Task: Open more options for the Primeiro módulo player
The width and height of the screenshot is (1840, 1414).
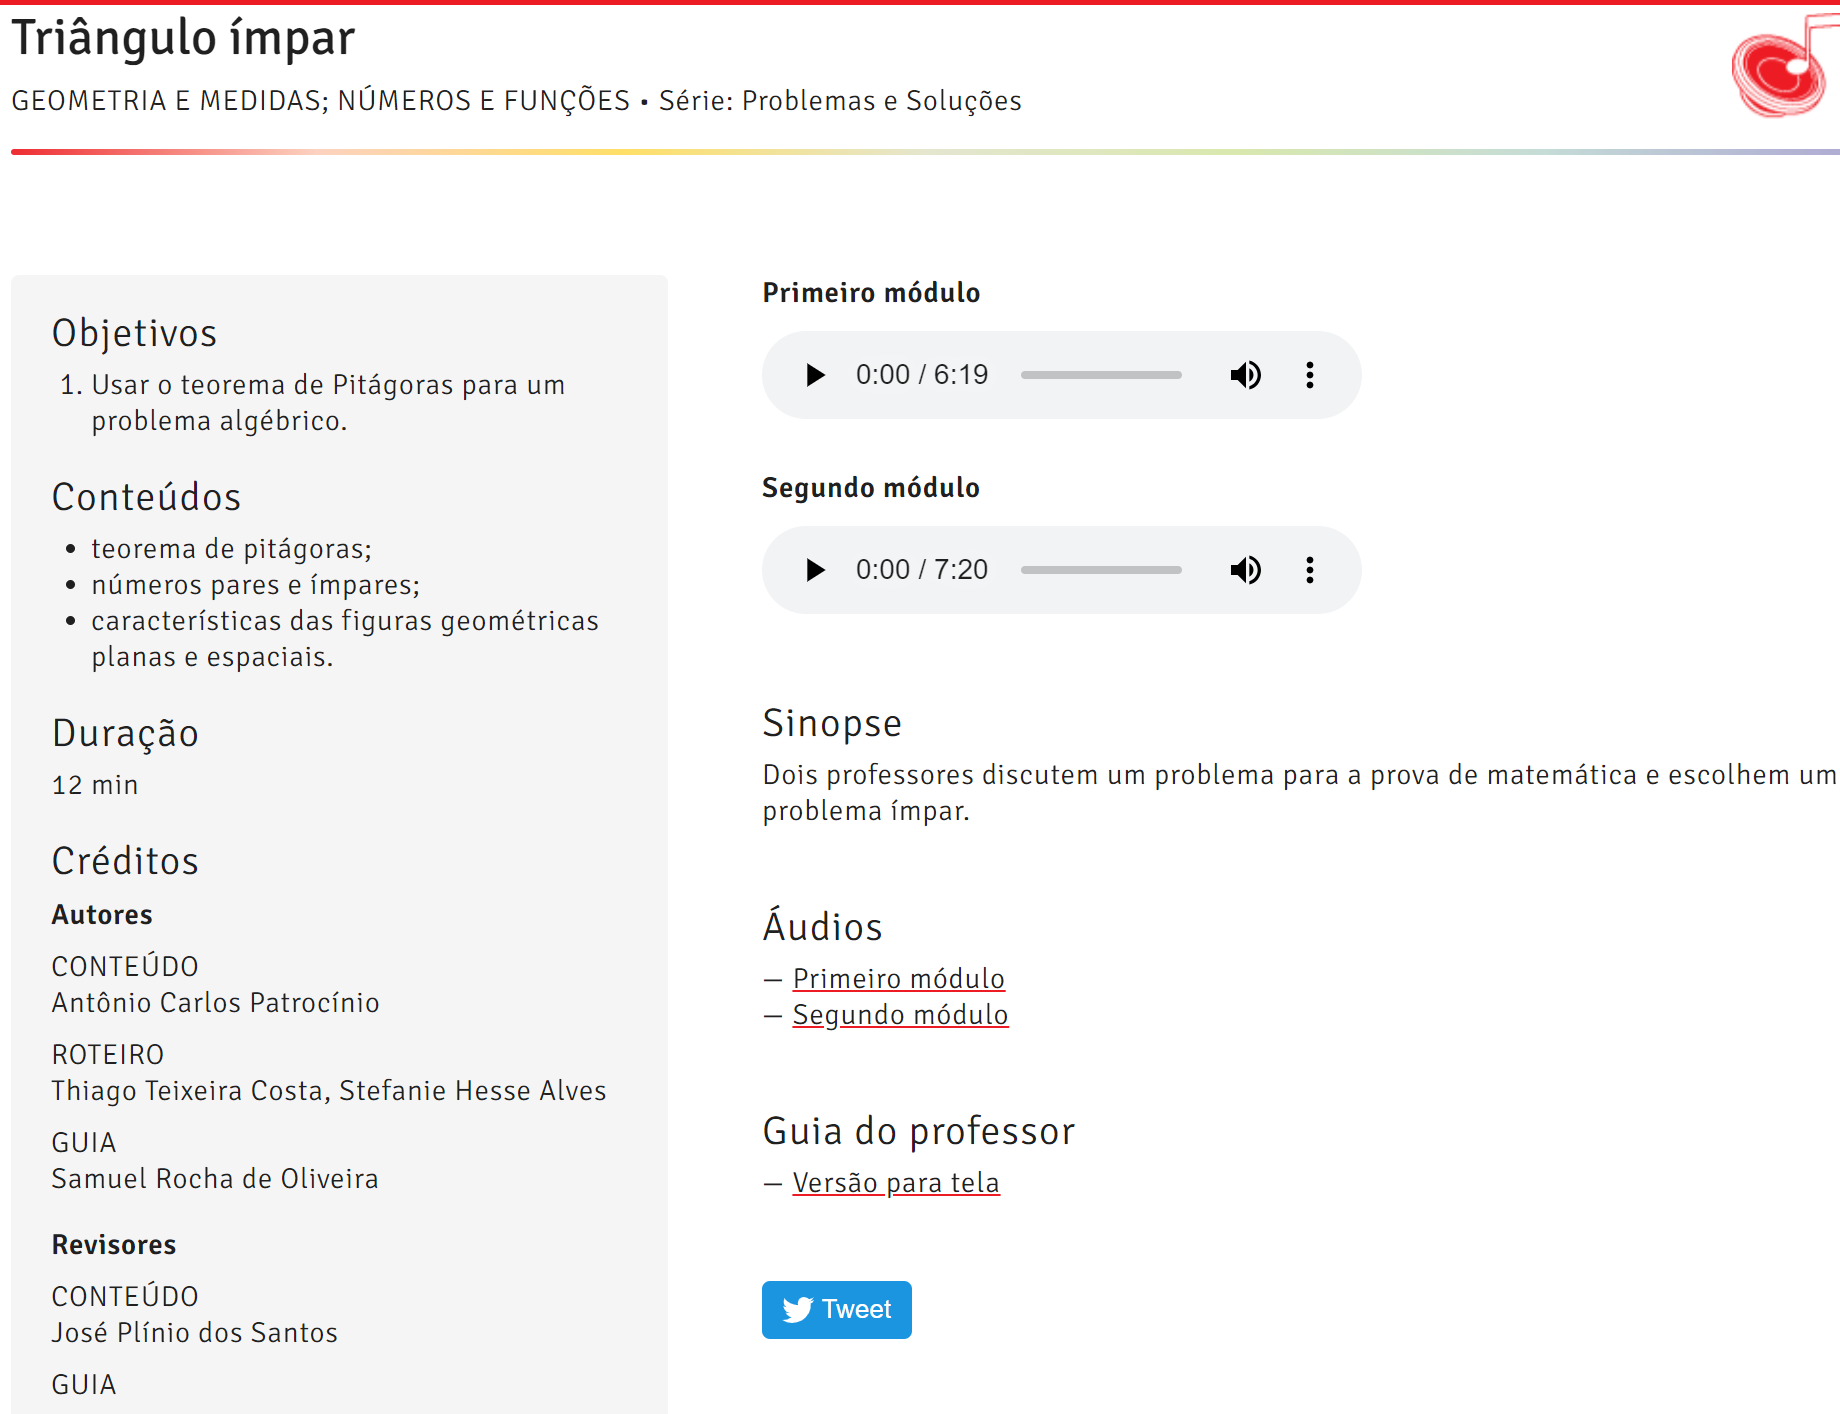Action: (1310, 375)
